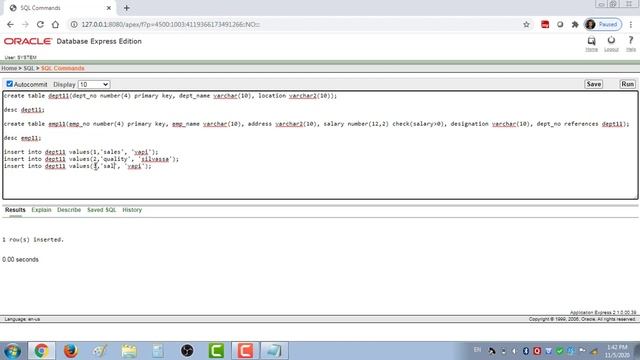Switch to the Explain tab
The width and height of the screenshot is (640, 360).
click(x=41, y=210)
